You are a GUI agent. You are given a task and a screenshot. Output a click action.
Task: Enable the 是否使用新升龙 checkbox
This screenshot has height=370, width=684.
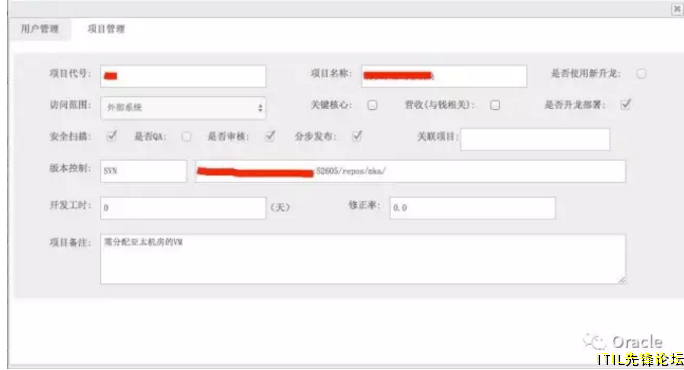point(641,74)
